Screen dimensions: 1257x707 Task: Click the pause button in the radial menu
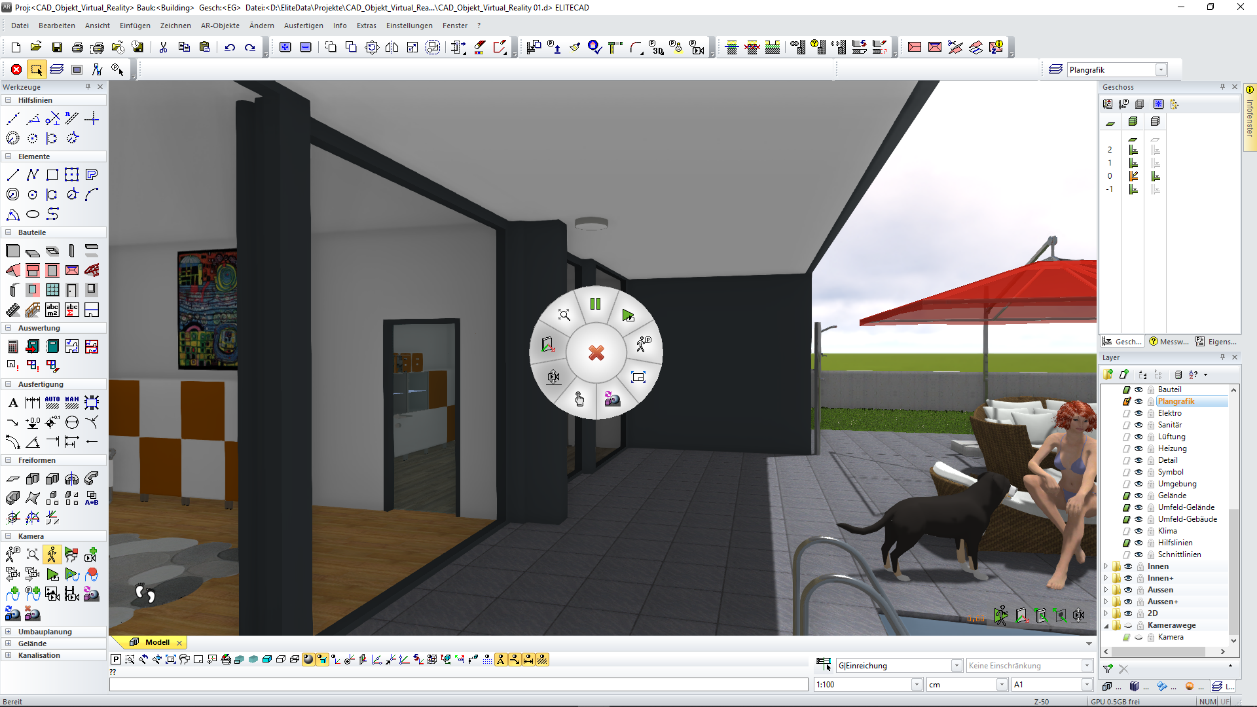[595, 304]
